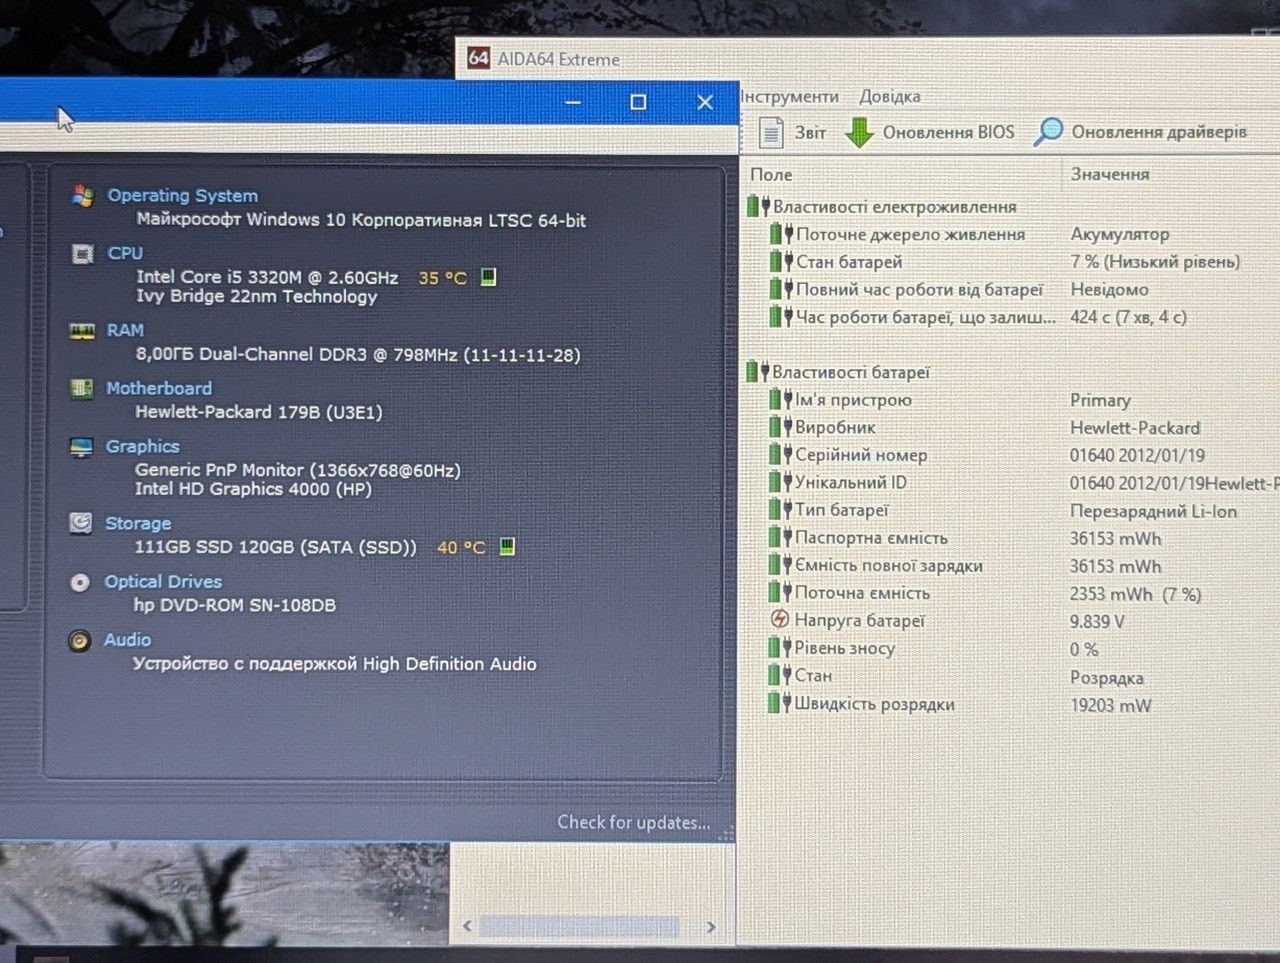This screenshot has width=1280, height=963.
Task: Open the Звіт report icon in AIDA64
Action: coord(771,132)
